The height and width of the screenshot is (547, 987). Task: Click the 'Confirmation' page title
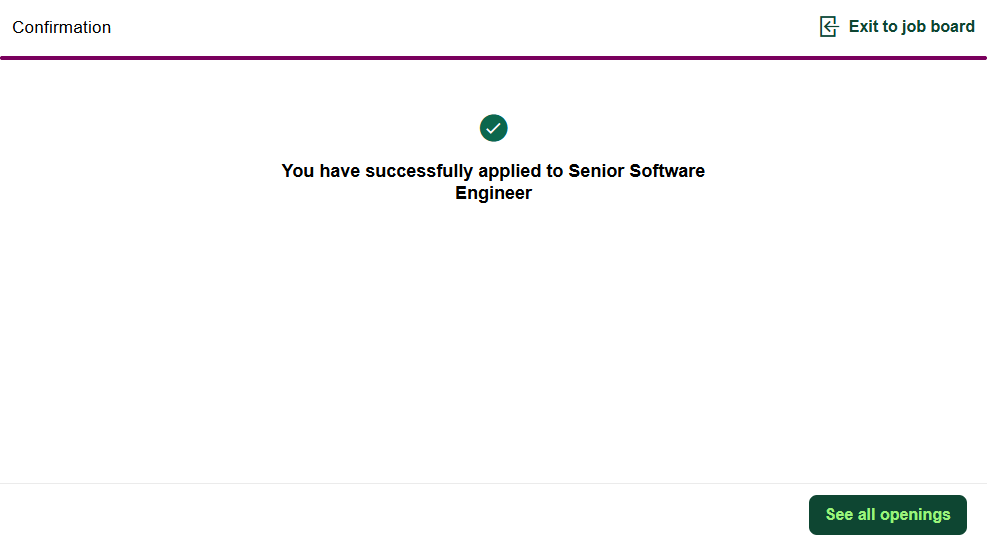[62, 28]
